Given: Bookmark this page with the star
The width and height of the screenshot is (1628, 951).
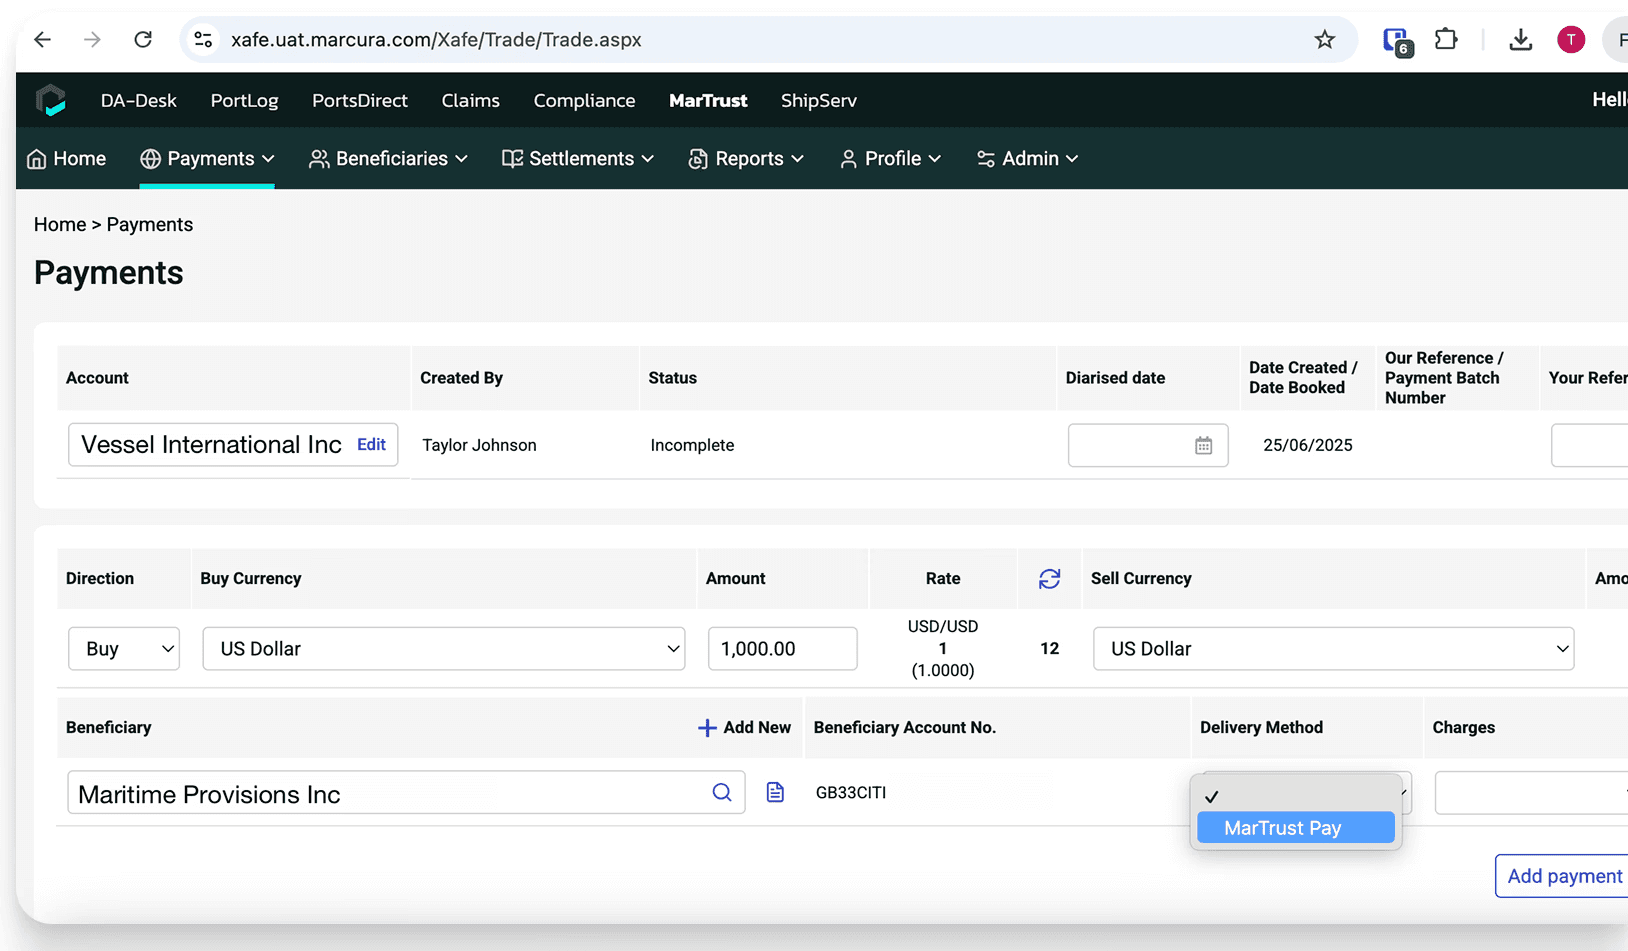Looking at the screenshot, I should pyautogui.click(x=1325, y=40).
